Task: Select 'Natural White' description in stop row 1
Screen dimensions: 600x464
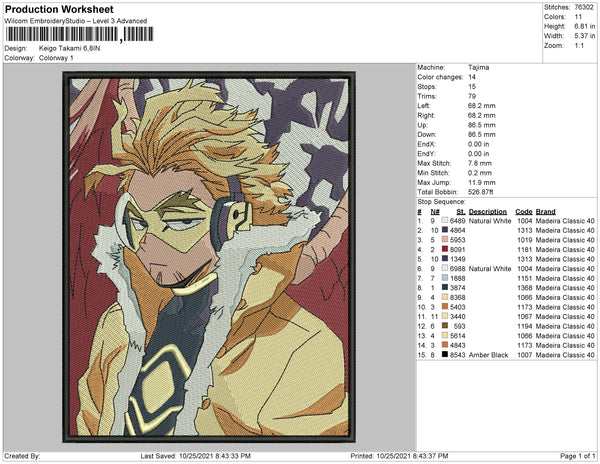Action: (490, 221)
